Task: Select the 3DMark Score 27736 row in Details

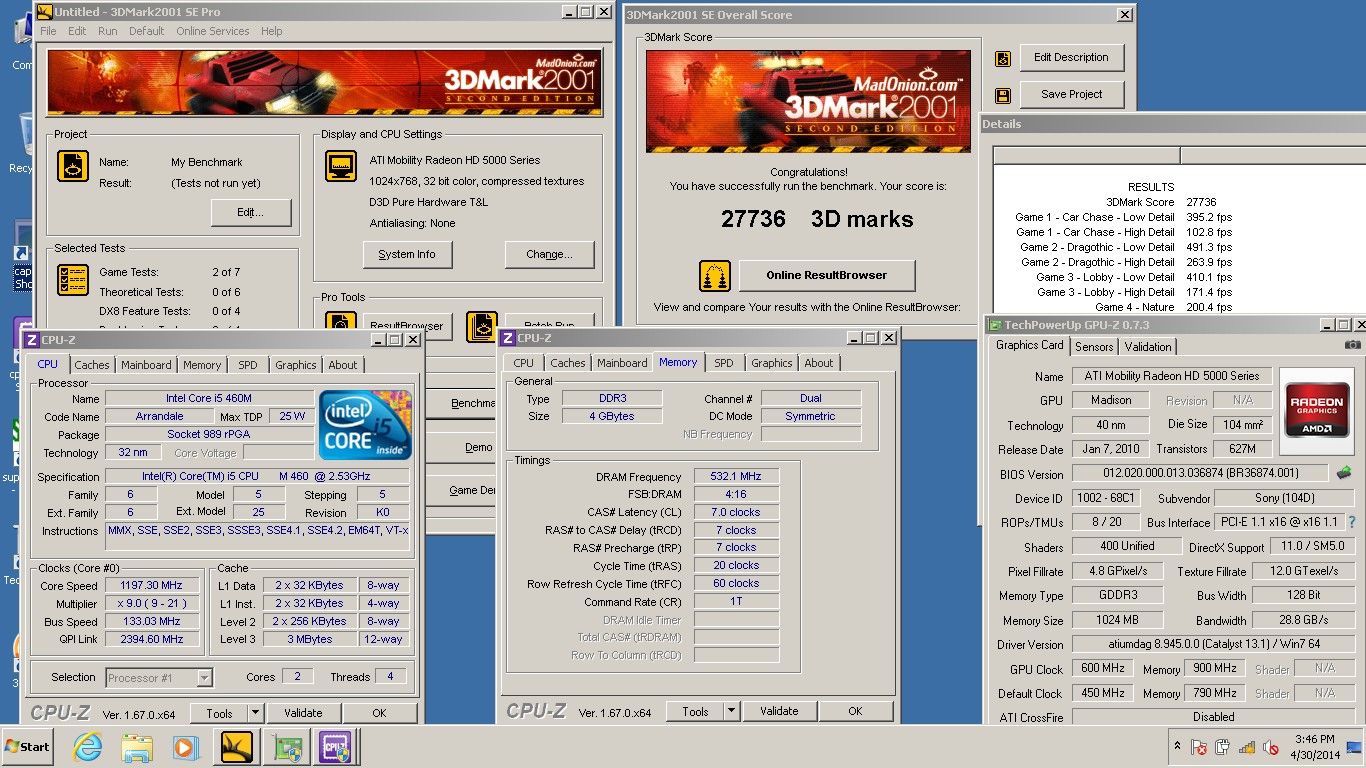Action: tap(1179, 202)
